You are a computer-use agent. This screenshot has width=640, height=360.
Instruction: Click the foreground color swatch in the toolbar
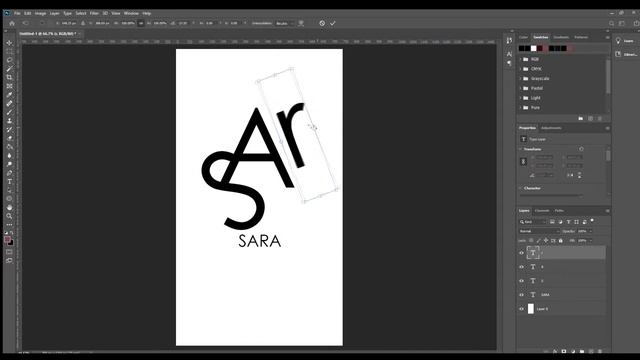point(7,240)
